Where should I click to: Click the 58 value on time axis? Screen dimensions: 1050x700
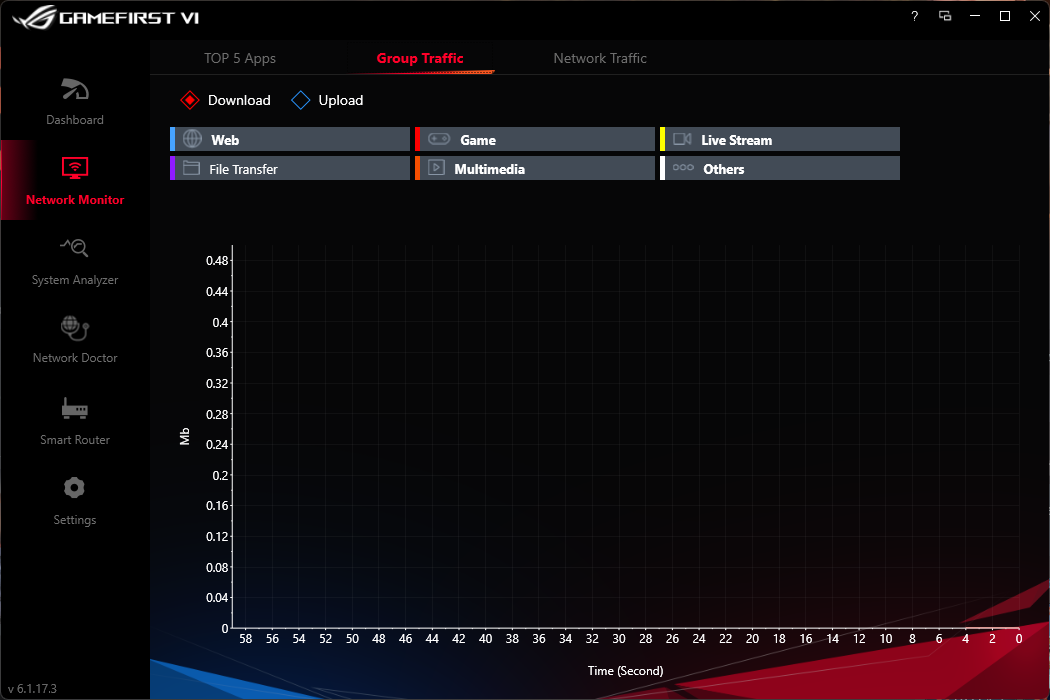tap(246, 638)
